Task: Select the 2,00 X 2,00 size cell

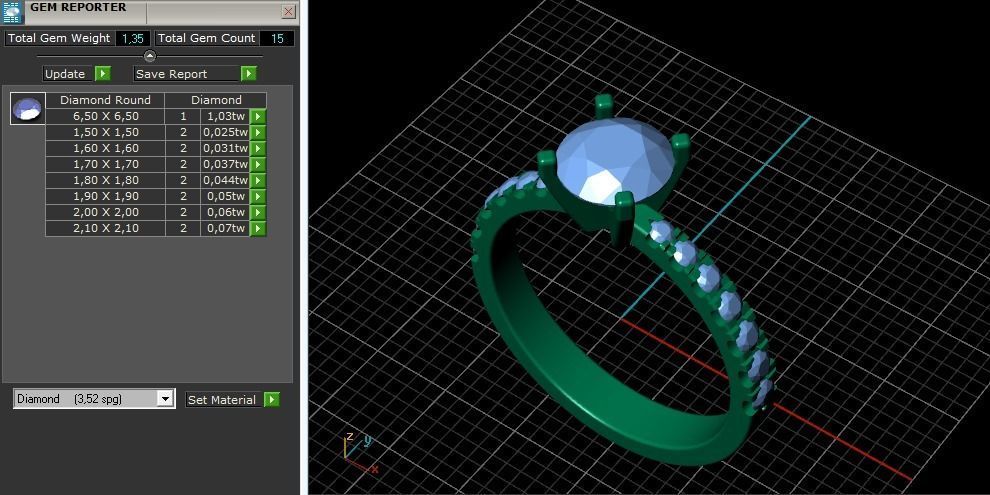Action: point(105,212)
